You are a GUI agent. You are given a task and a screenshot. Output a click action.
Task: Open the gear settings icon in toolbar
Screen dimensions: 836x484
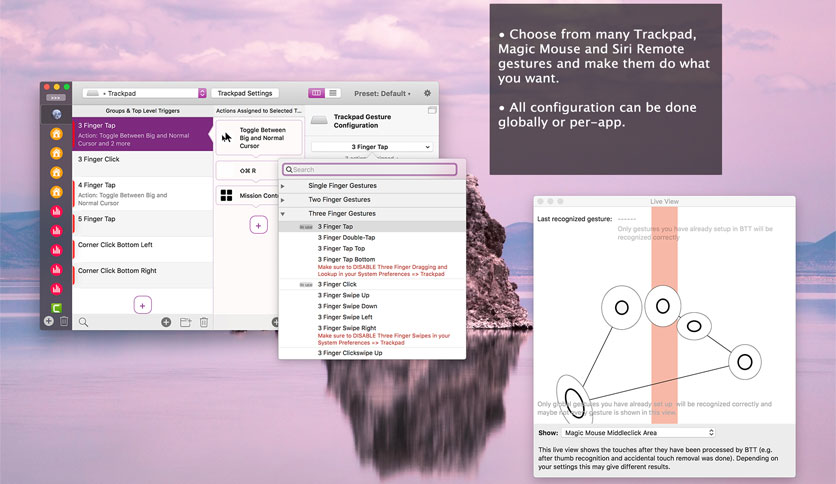click(x=427, y=93)
